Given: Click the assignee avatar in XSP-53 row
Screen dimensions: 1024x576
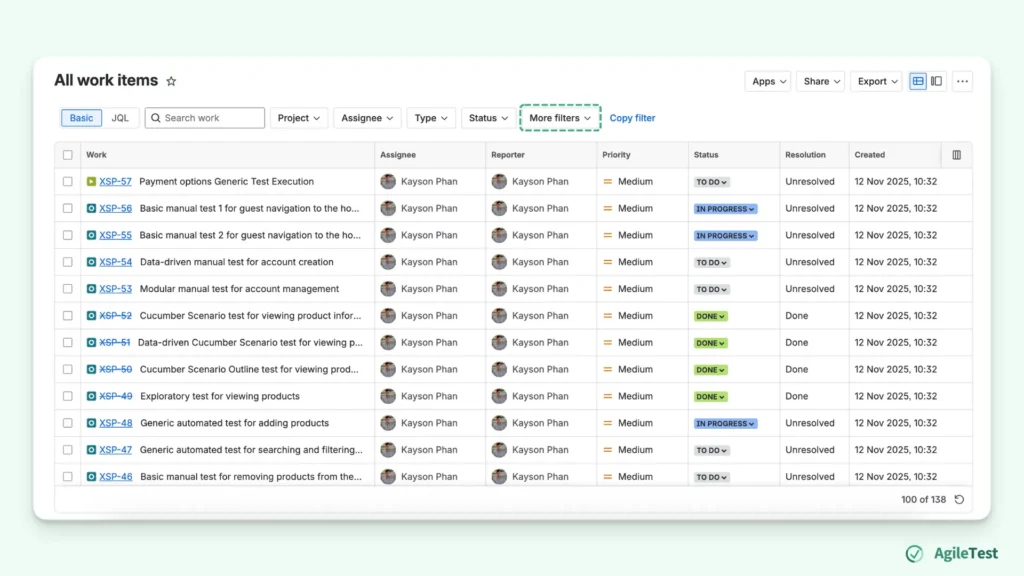Looking at the screenshot, I should click(x=388, y=289).
